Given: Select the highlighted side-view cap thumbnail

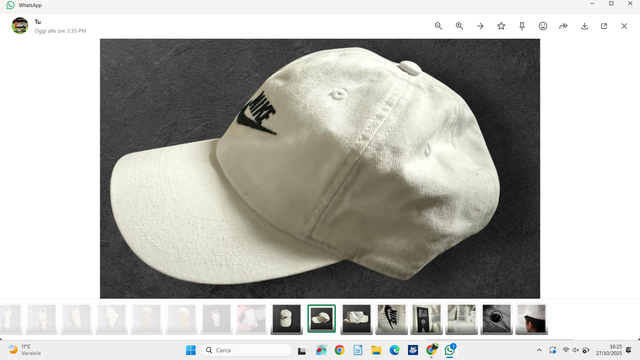Looking at the screenshot, I should pos(322,319).
